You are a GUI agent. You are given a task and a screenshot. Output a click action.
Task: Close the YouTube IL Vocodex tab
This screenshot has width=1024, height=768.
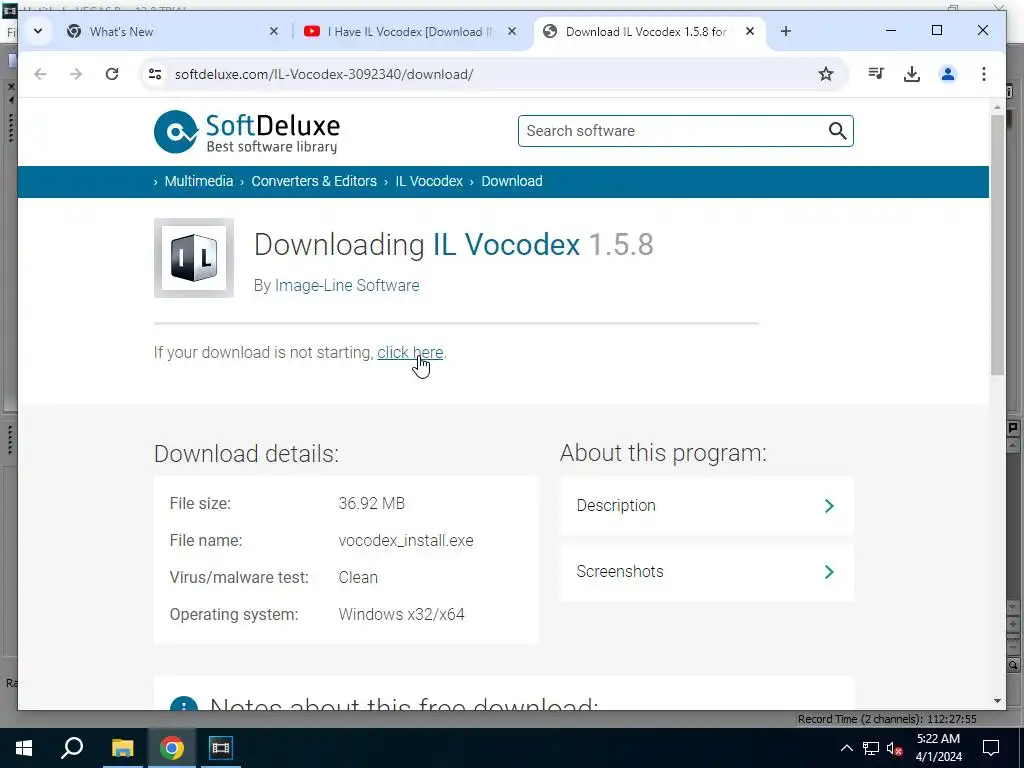tap(512, 31)
